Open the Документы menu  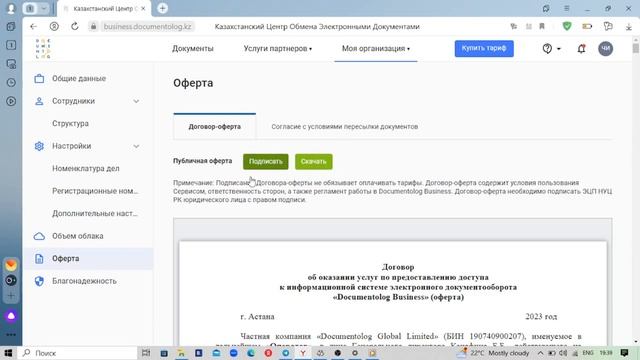click(x=193, y=49)
